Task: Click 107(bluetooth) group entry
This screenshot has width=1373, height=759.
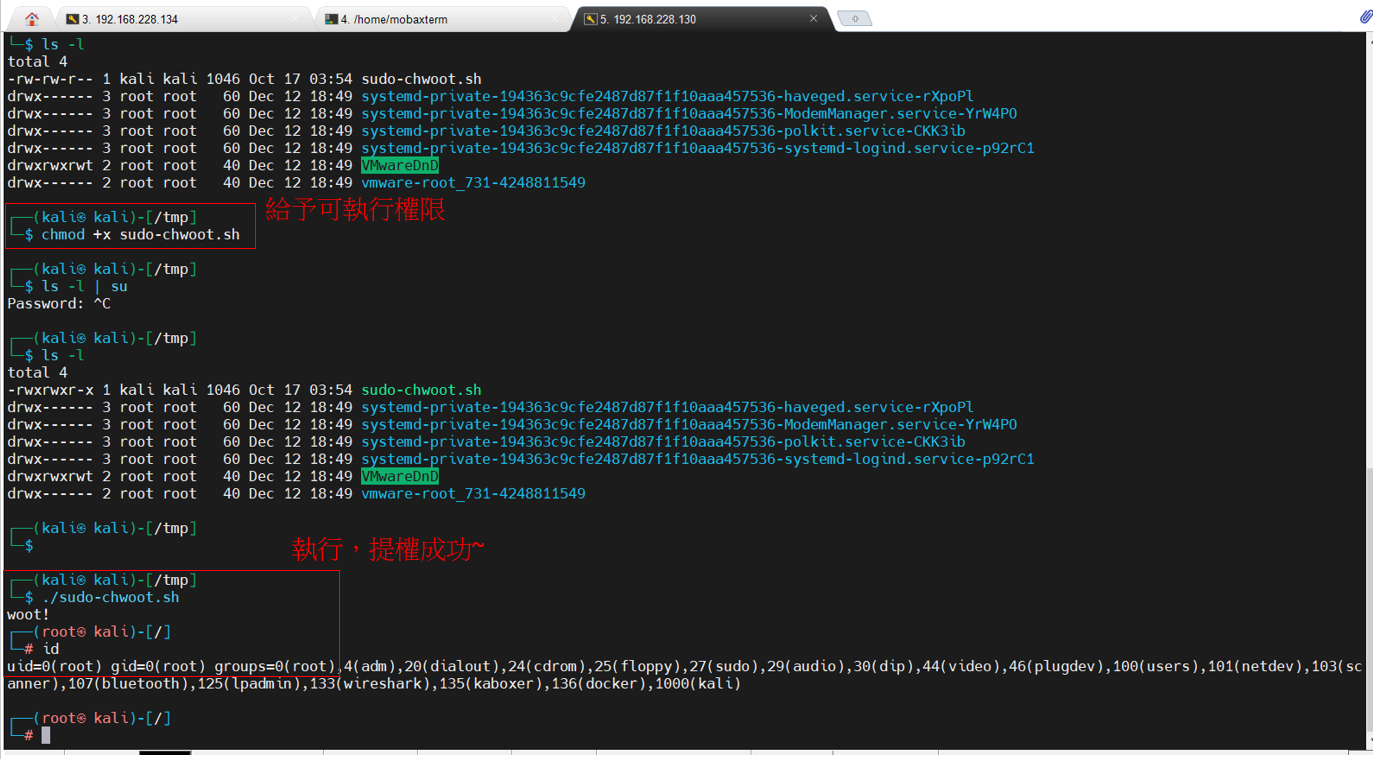Action: click(x=127, y=684)
